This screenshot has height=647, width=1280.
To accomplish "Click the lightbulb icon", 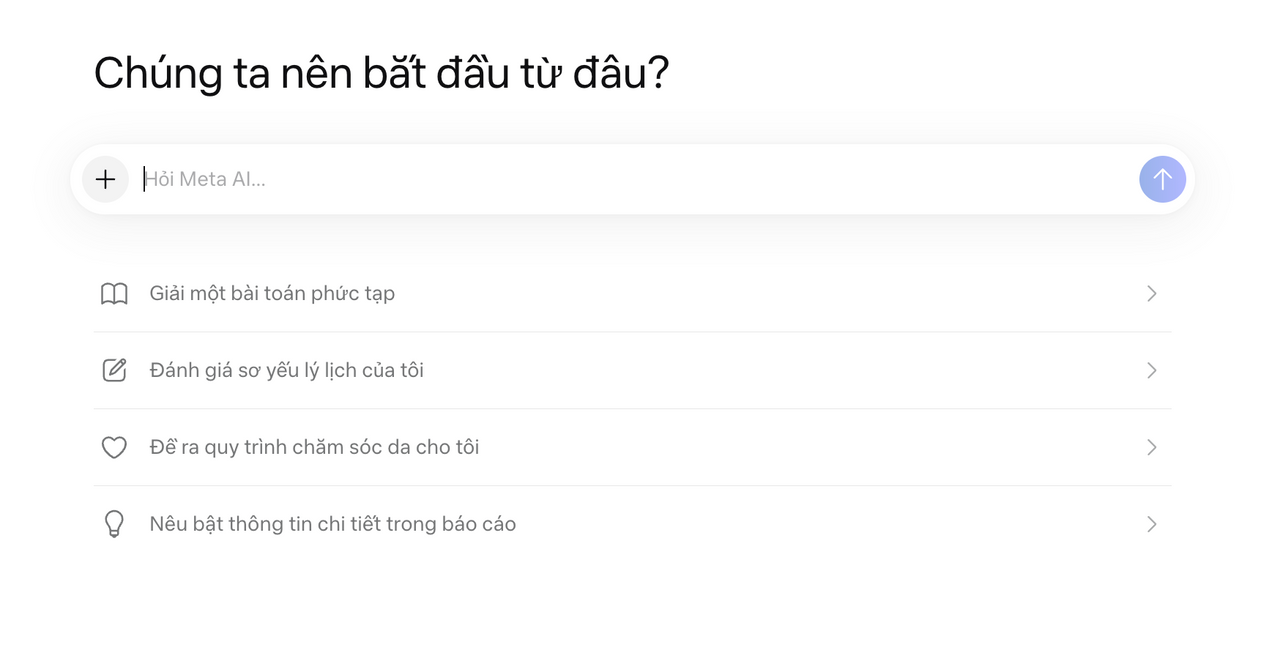I will tap(114, 524).
